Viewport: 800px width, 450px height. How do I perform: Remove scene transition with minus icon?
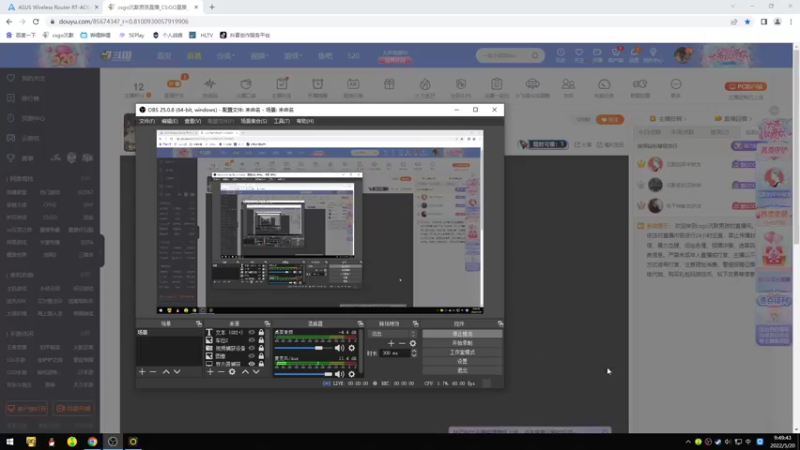[402, 343]
